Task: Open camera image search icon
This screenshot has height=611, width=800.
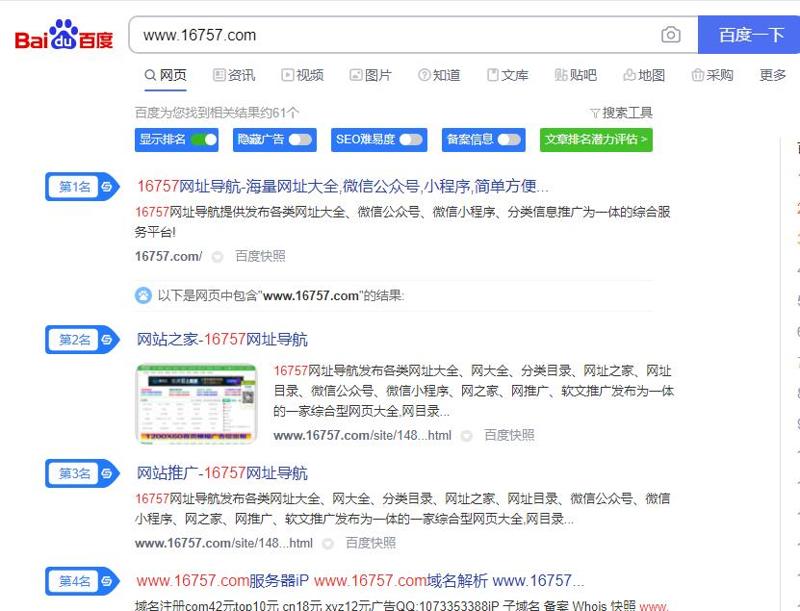Action: click(x=670, y=35)
